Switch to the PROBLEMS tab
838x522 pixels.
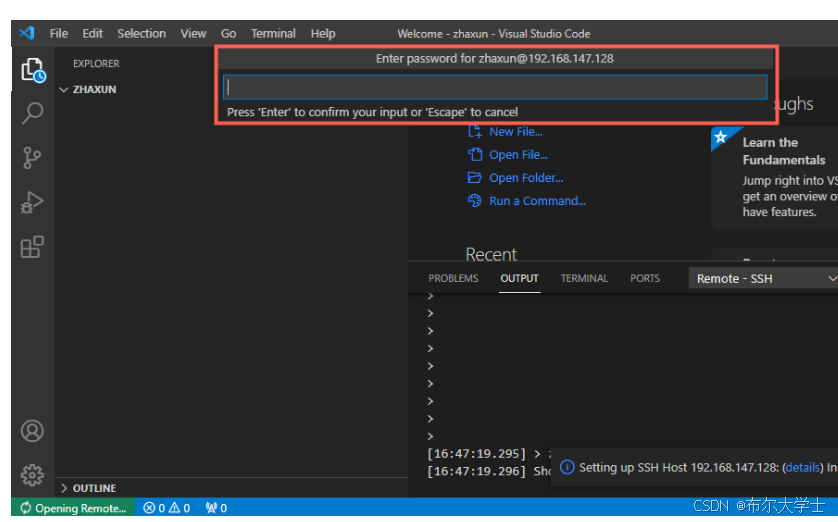pyautogui.click(x=453, y=278)
